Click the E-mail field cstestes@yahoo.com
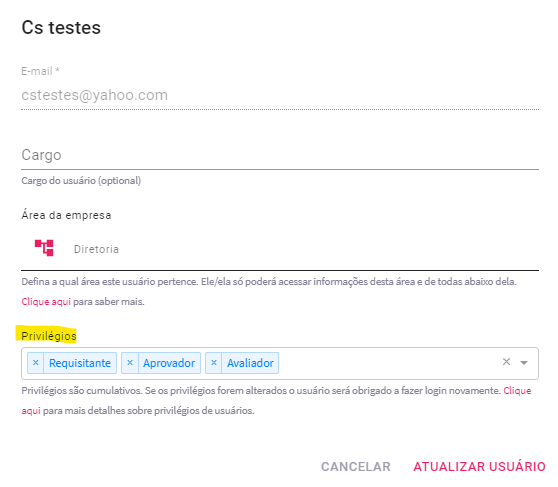Image resolution: width=558 pixels, height=487 pixels. pyautogui.click(x=280, y=95)
